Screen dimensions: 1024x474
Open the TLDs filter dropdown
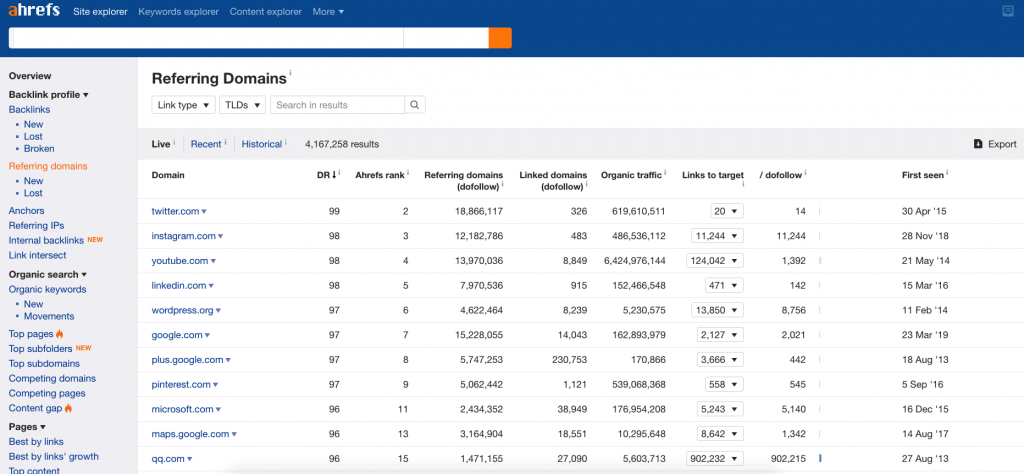243,105
